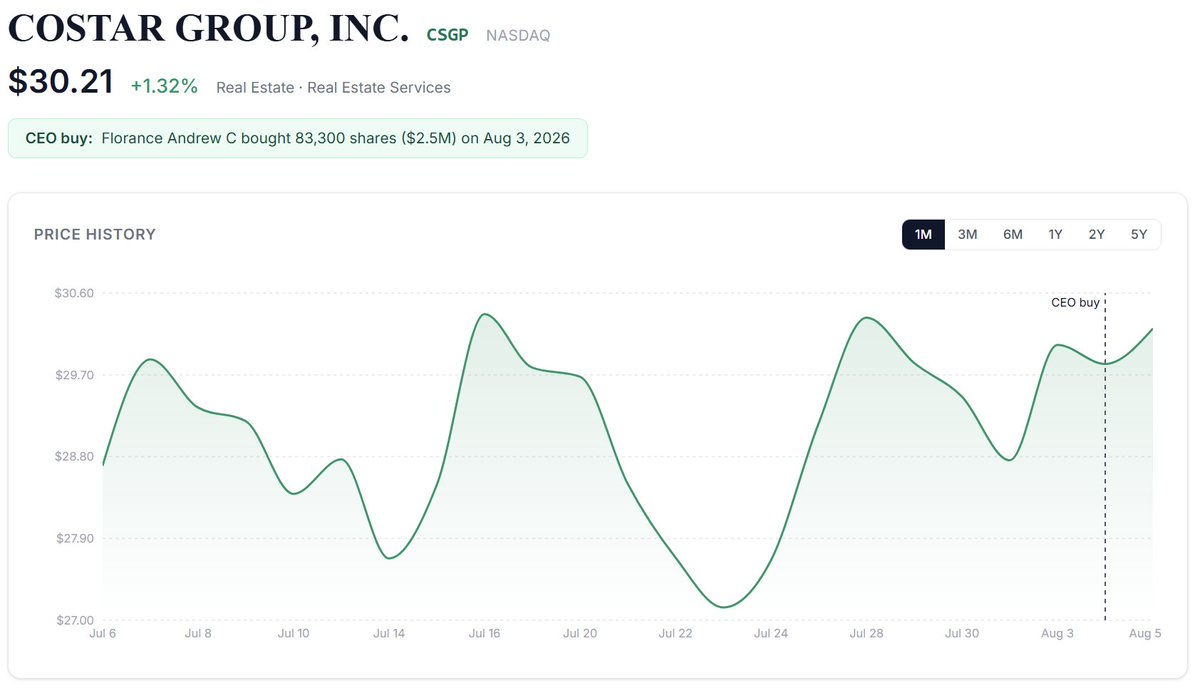The height and width of the screenshot is (693, 1200).
Task: Click the Jul 20 date label
Action: click(x=580, y=633)
